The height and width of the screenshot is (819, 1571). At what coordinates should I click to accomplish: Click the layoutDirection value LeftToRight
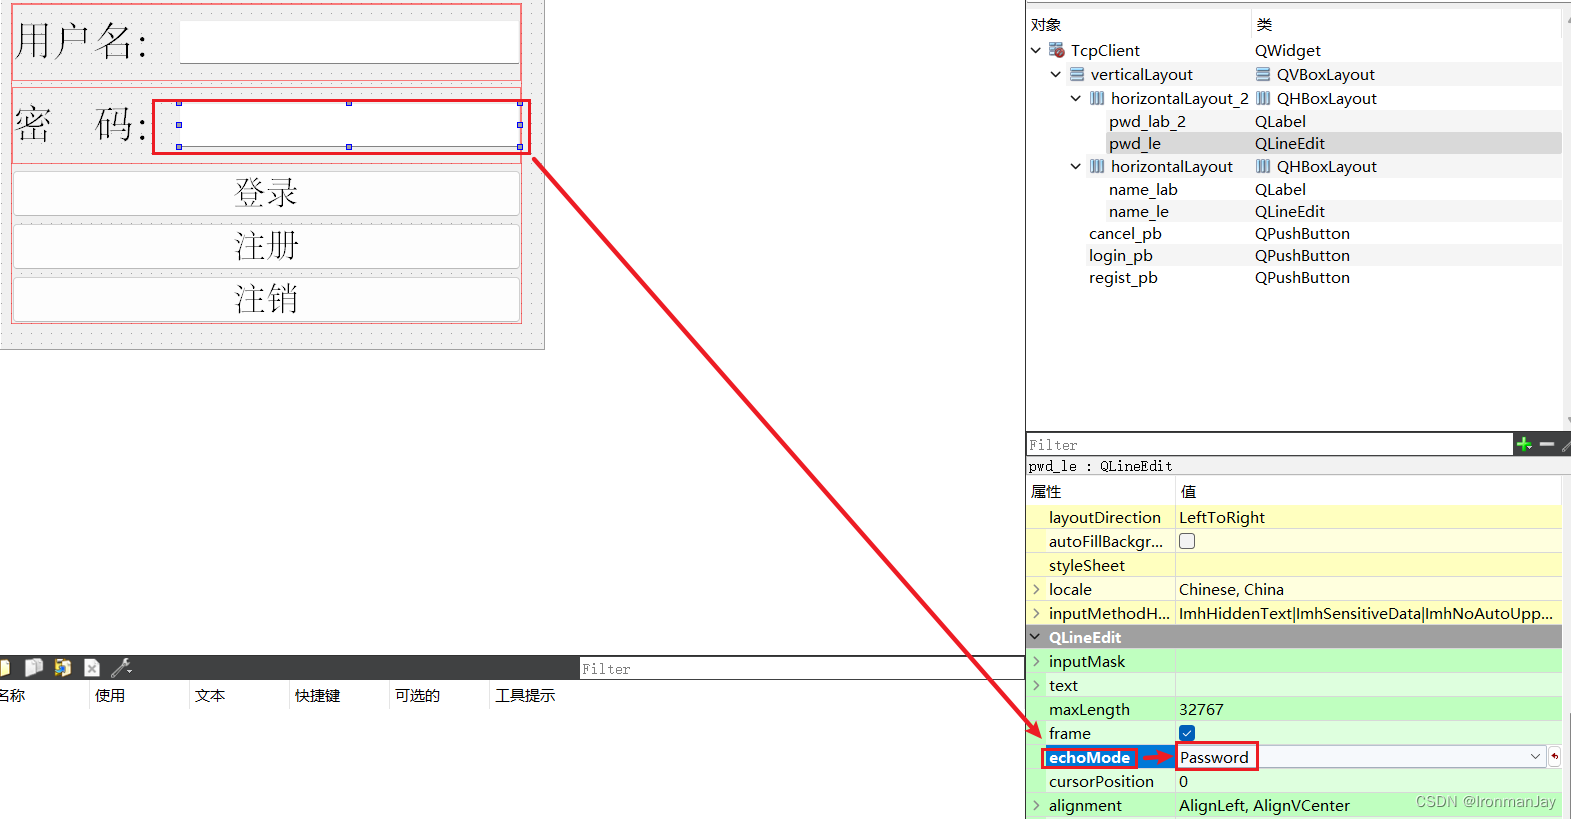click(x=1222, y=517)
